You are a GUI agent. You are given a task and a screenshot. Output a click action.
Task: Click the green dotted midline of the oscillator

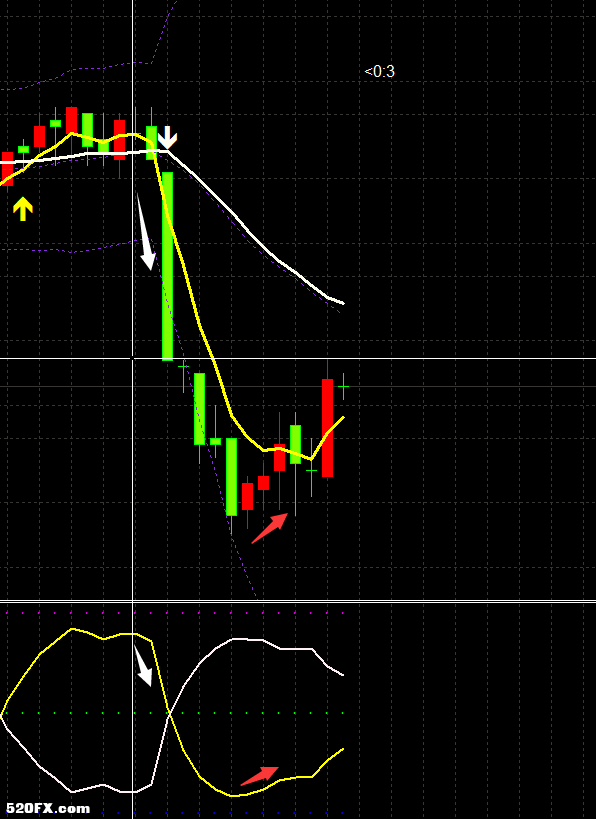click(x=172, y=713)
